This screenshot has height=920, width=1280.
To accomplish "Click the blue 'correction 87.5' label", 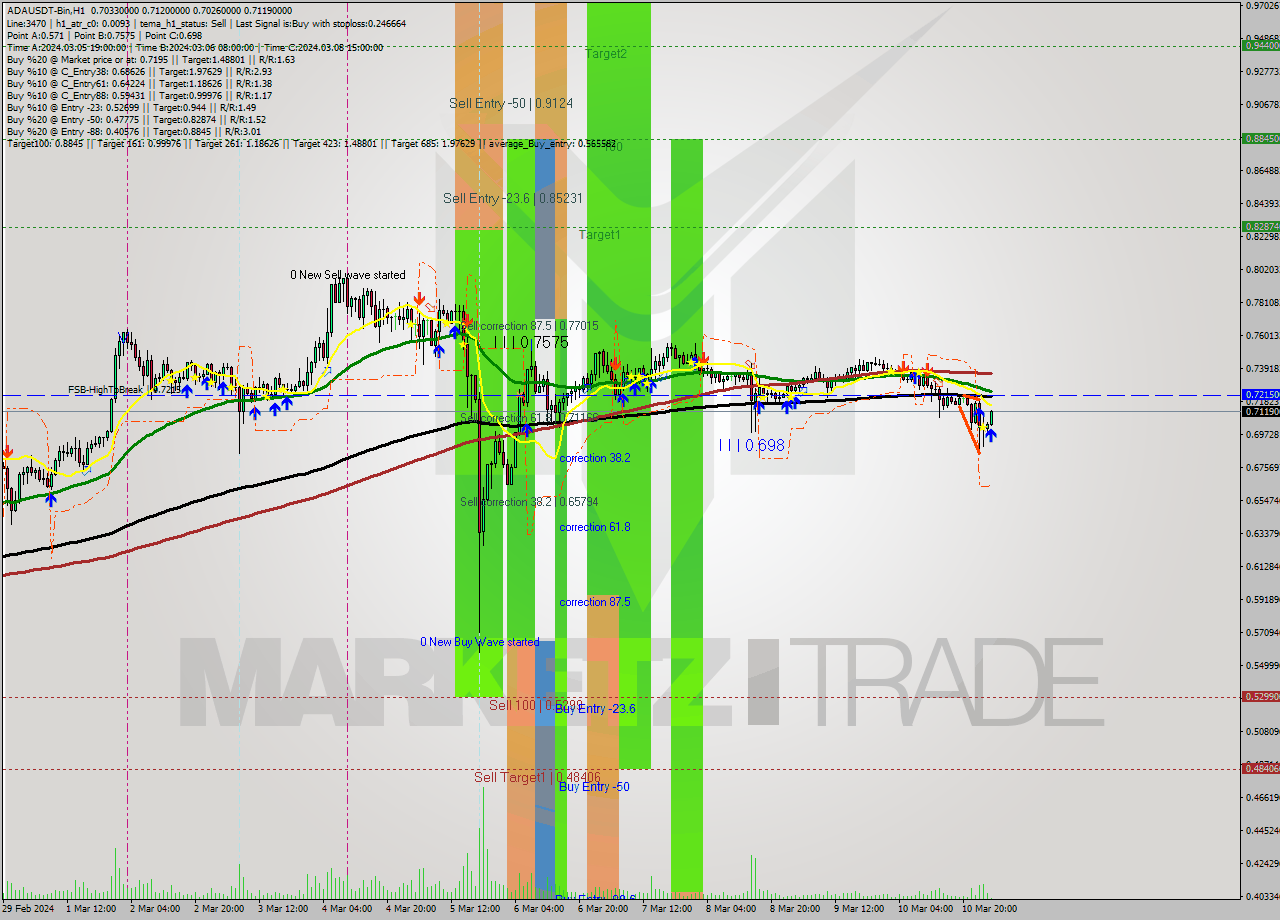I will pos(595,602).
